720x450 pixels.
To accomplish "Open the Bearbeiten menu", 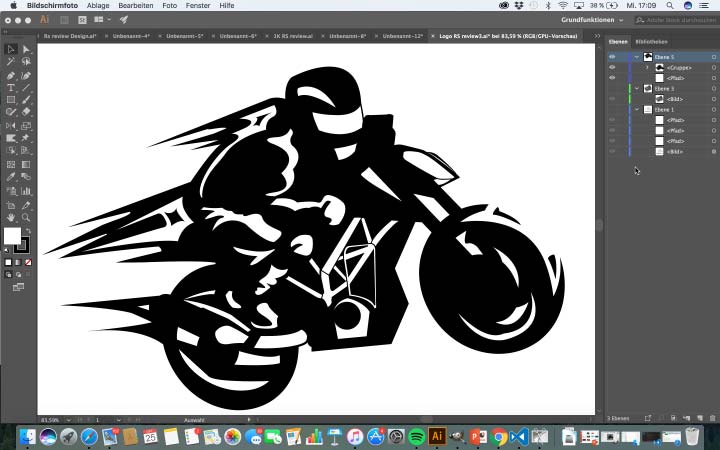I will click(x=136, y=5).
